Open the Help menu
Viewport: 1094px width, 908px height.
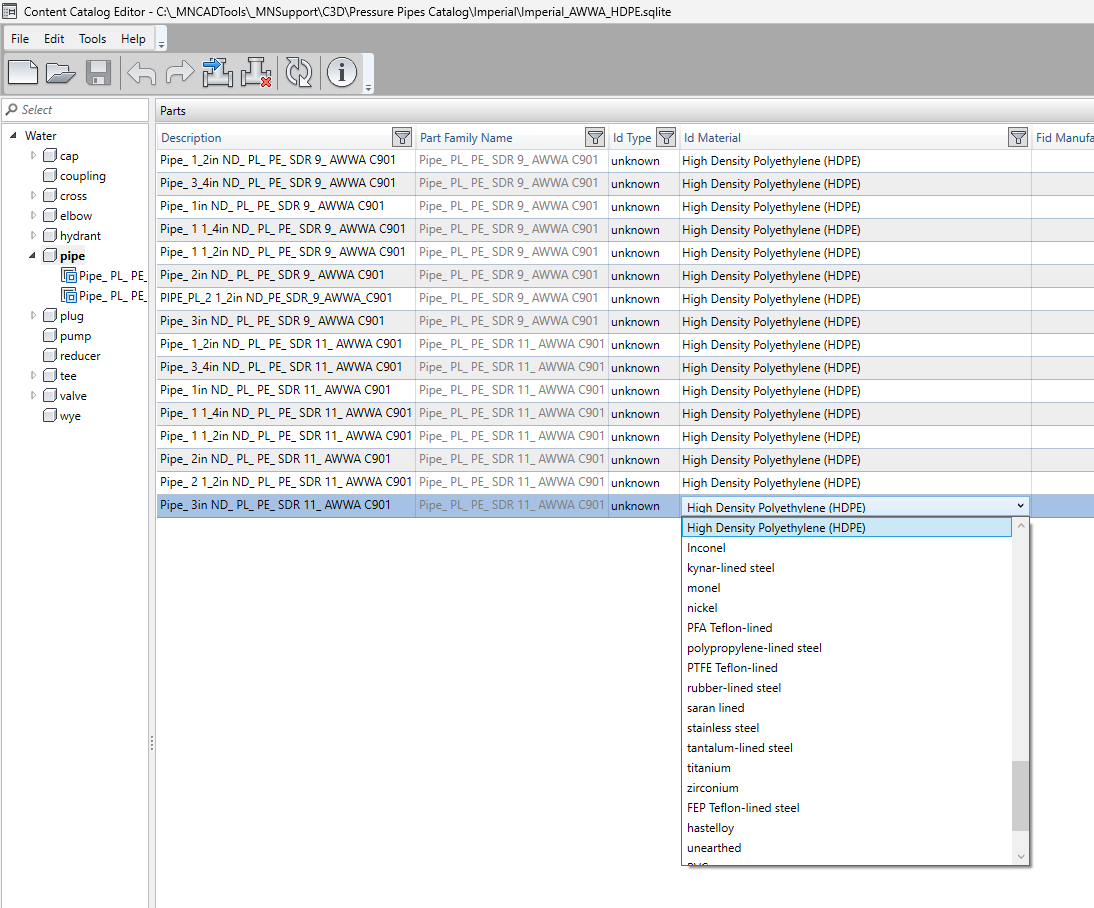133,39
